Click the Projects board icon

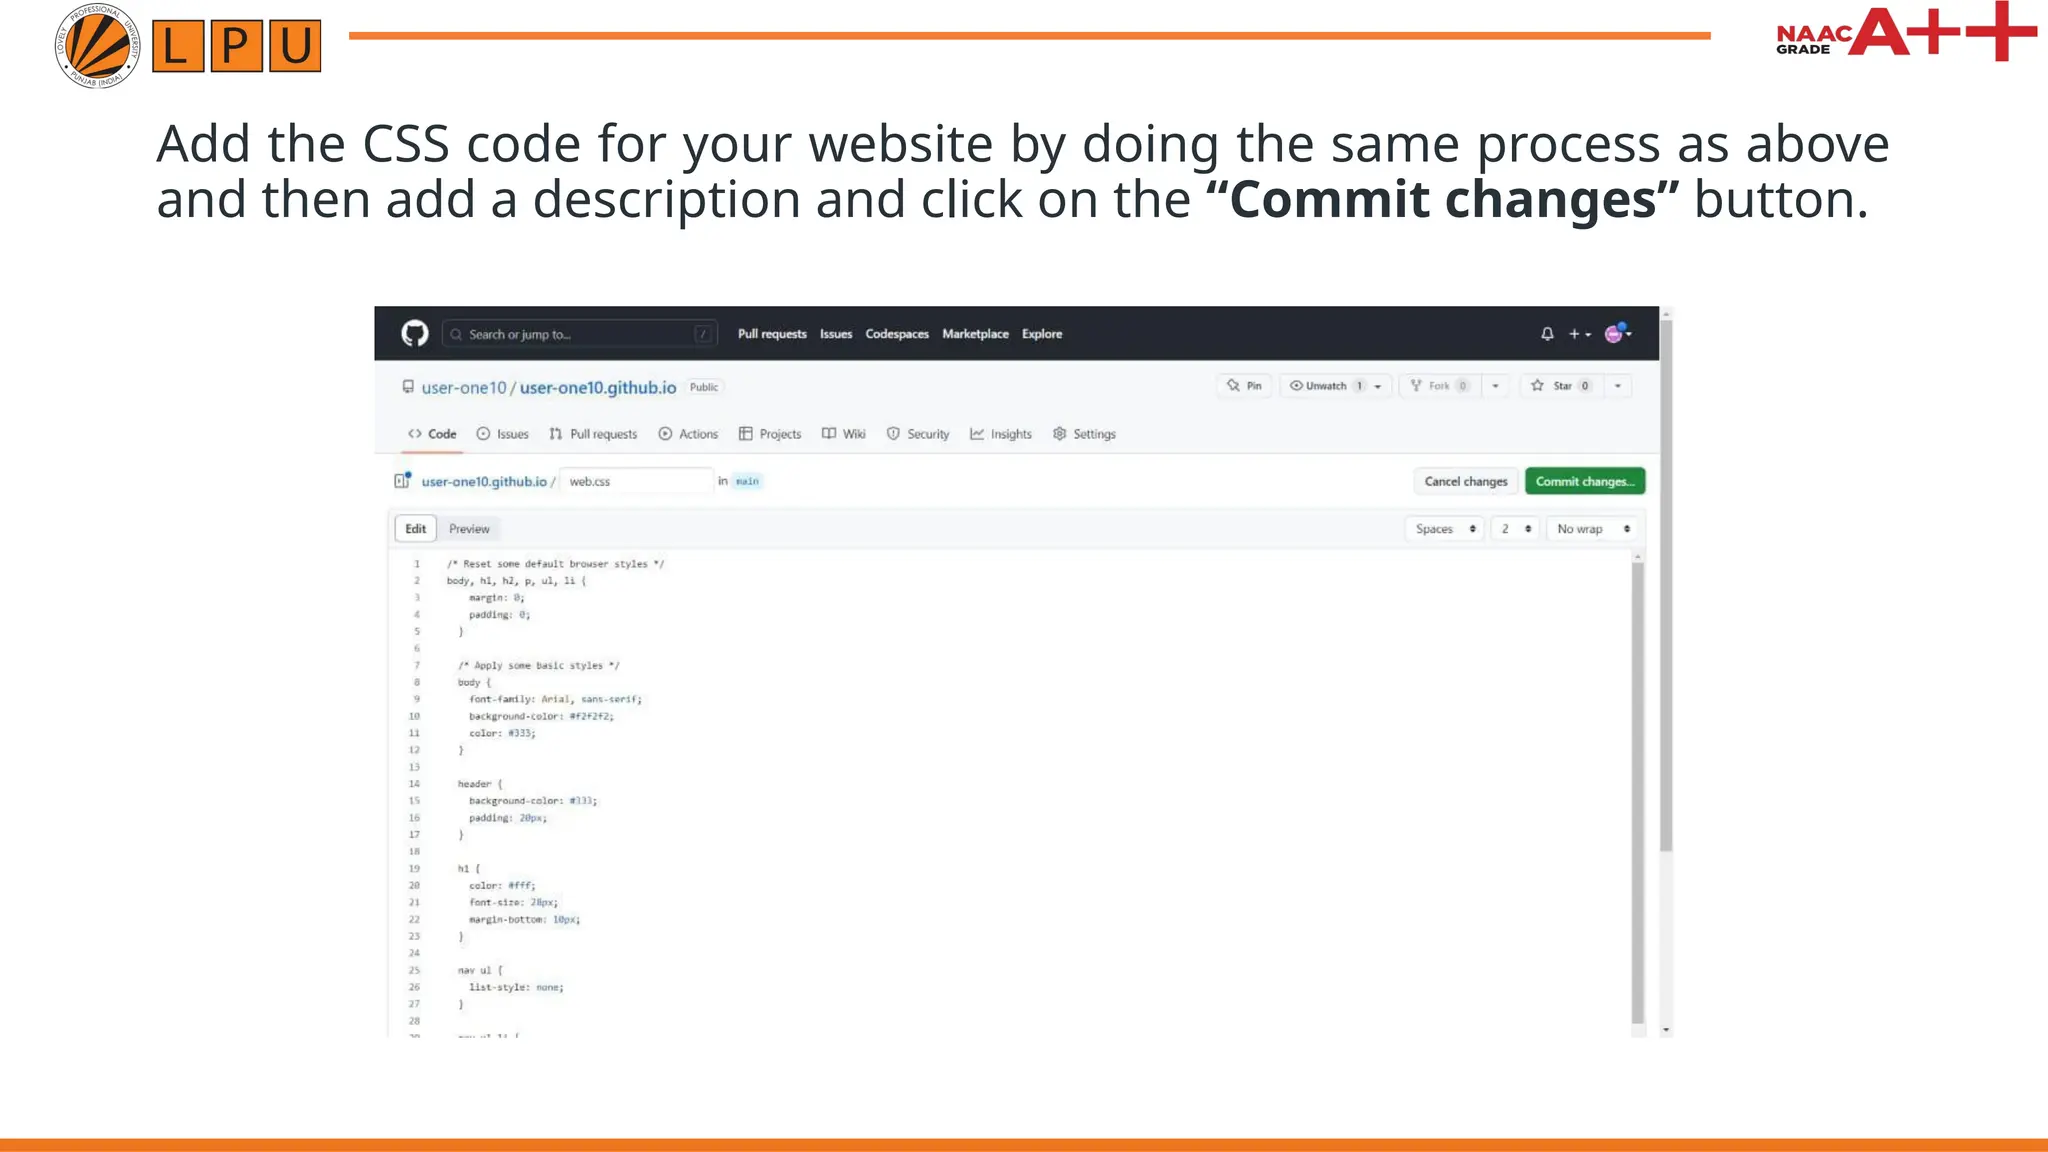(x=745, y=434)
